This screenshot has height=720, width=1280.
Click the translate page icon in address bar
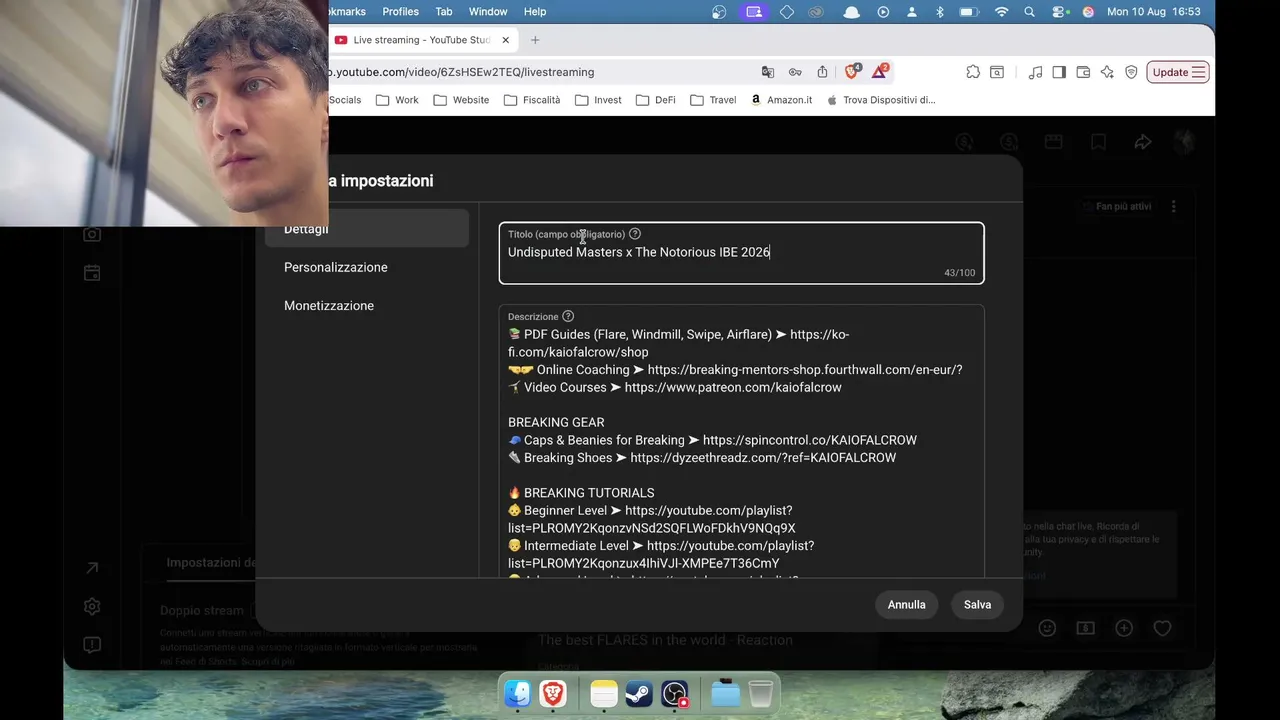coord(768,72)
